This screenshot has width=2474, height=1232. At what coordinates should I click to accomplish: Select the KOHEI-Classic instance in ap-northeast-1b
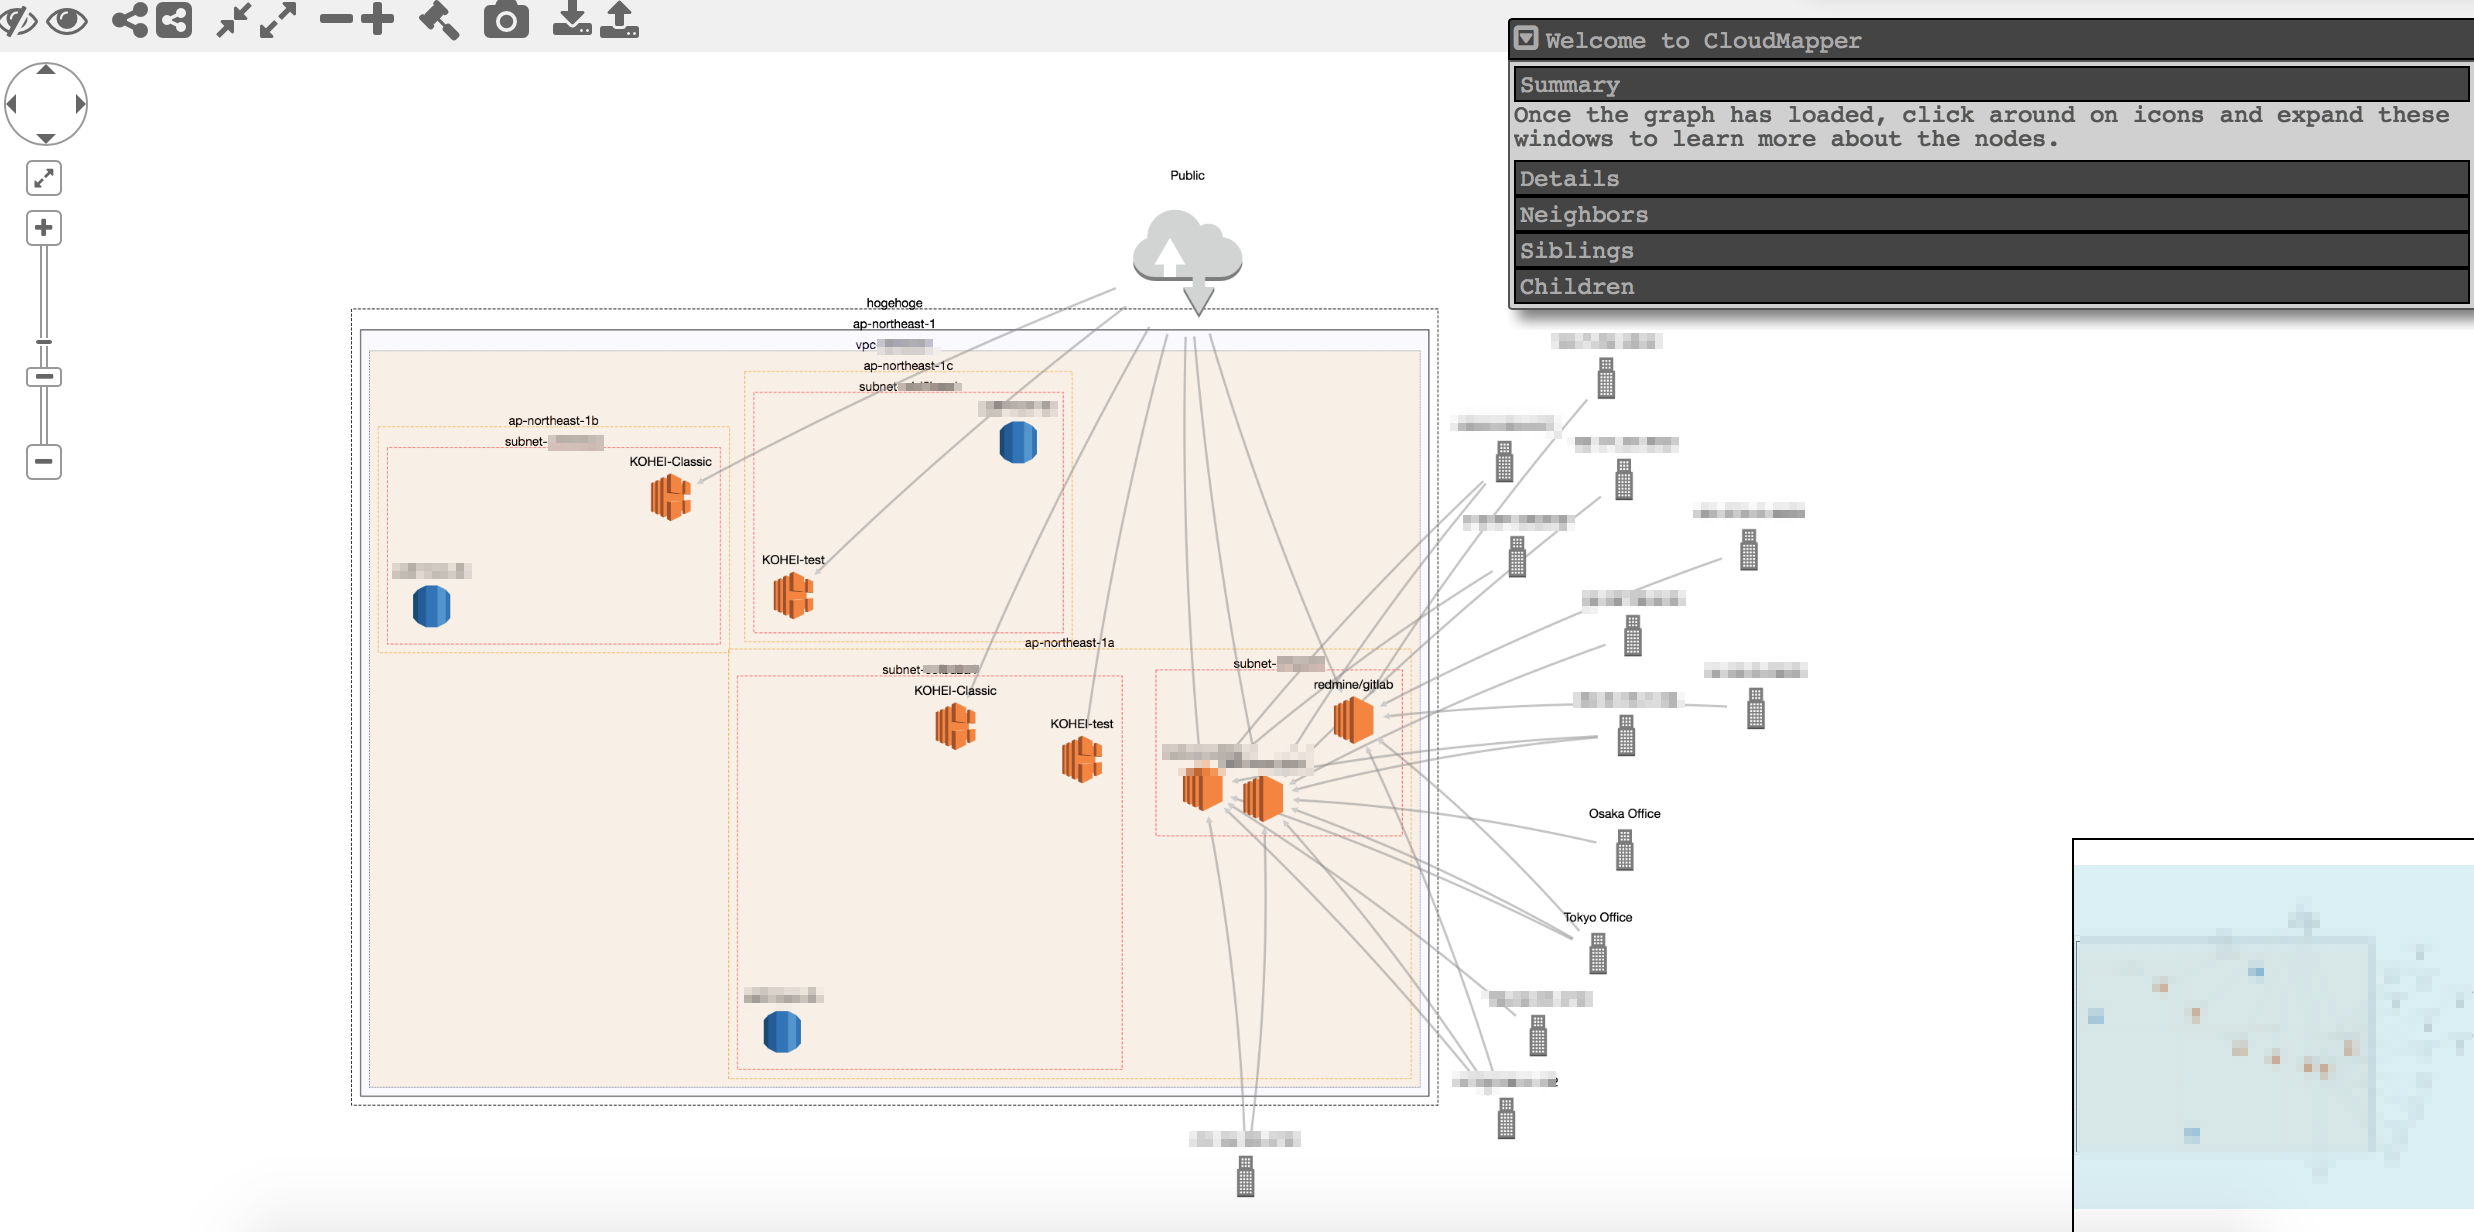pyautogui.click(x=671, y=497)
